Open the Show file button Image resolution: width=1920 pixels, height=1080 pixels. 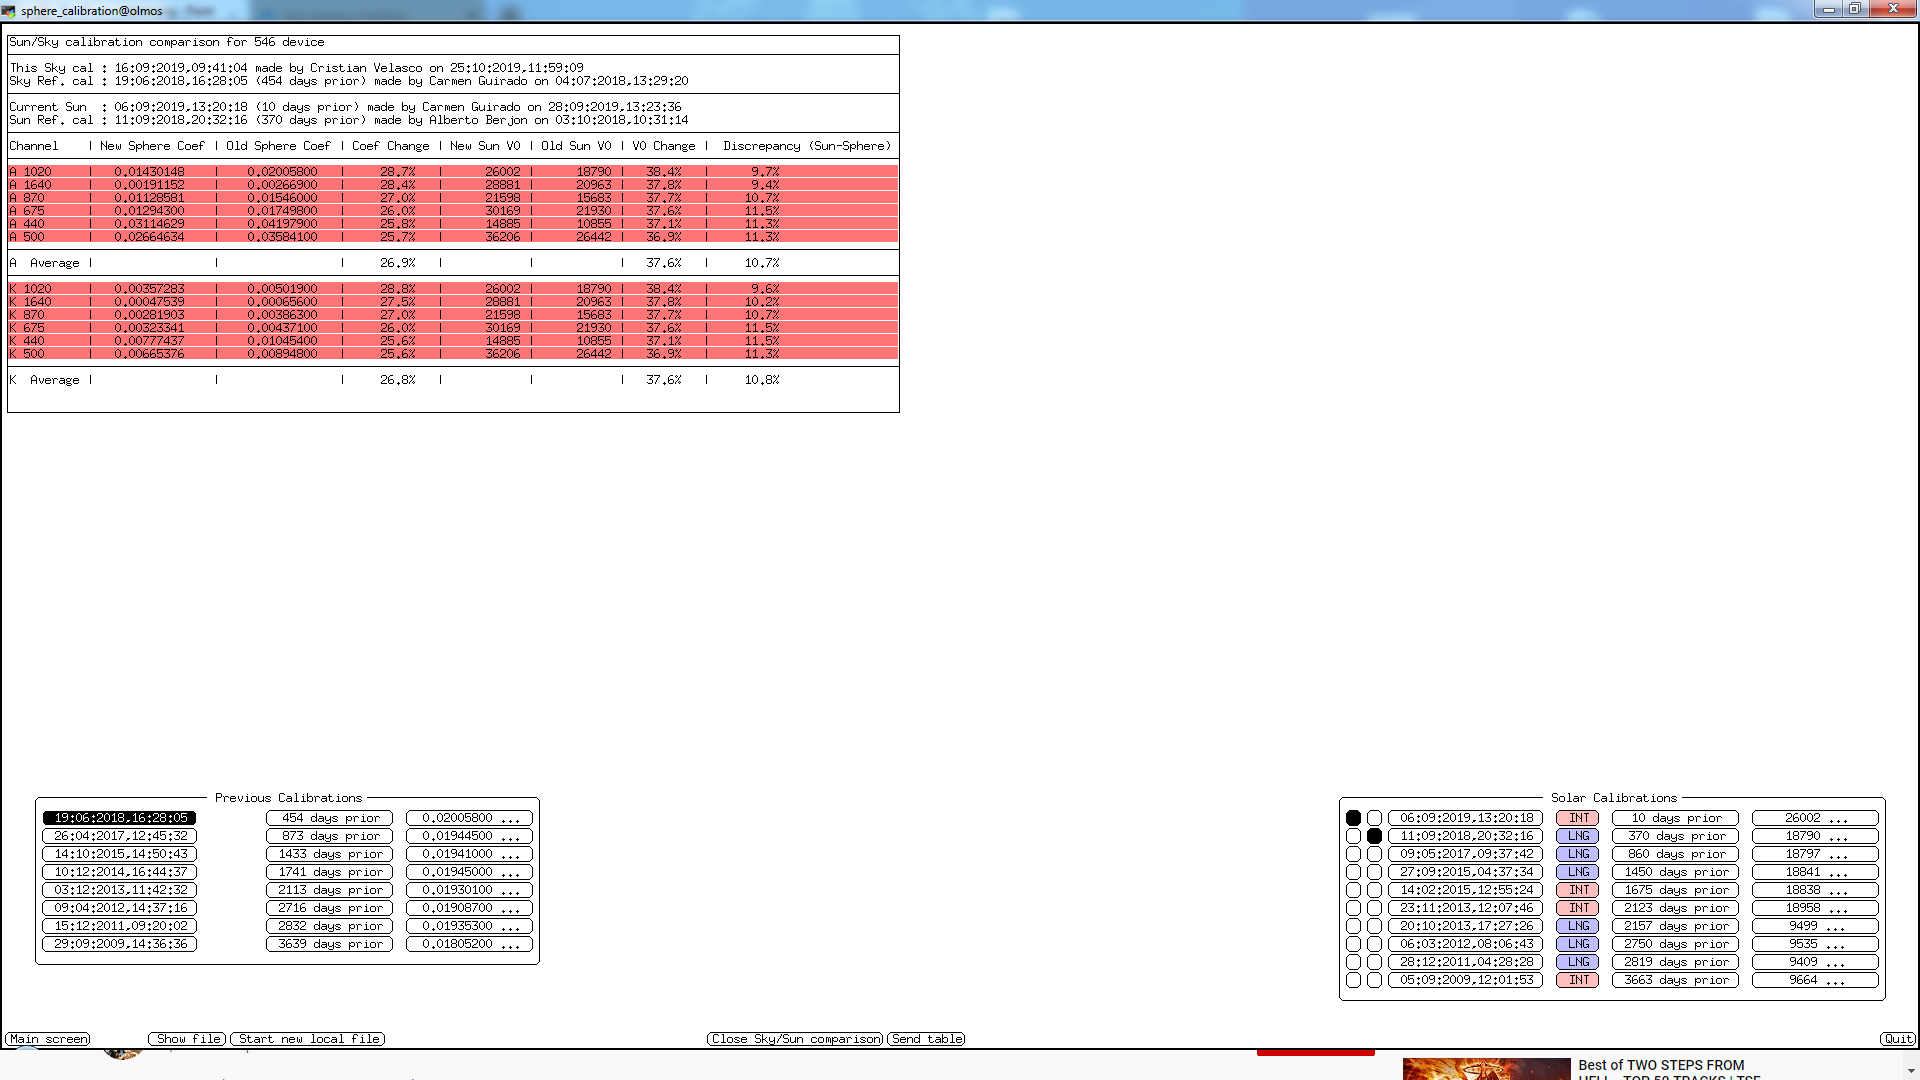[188, 1039]
